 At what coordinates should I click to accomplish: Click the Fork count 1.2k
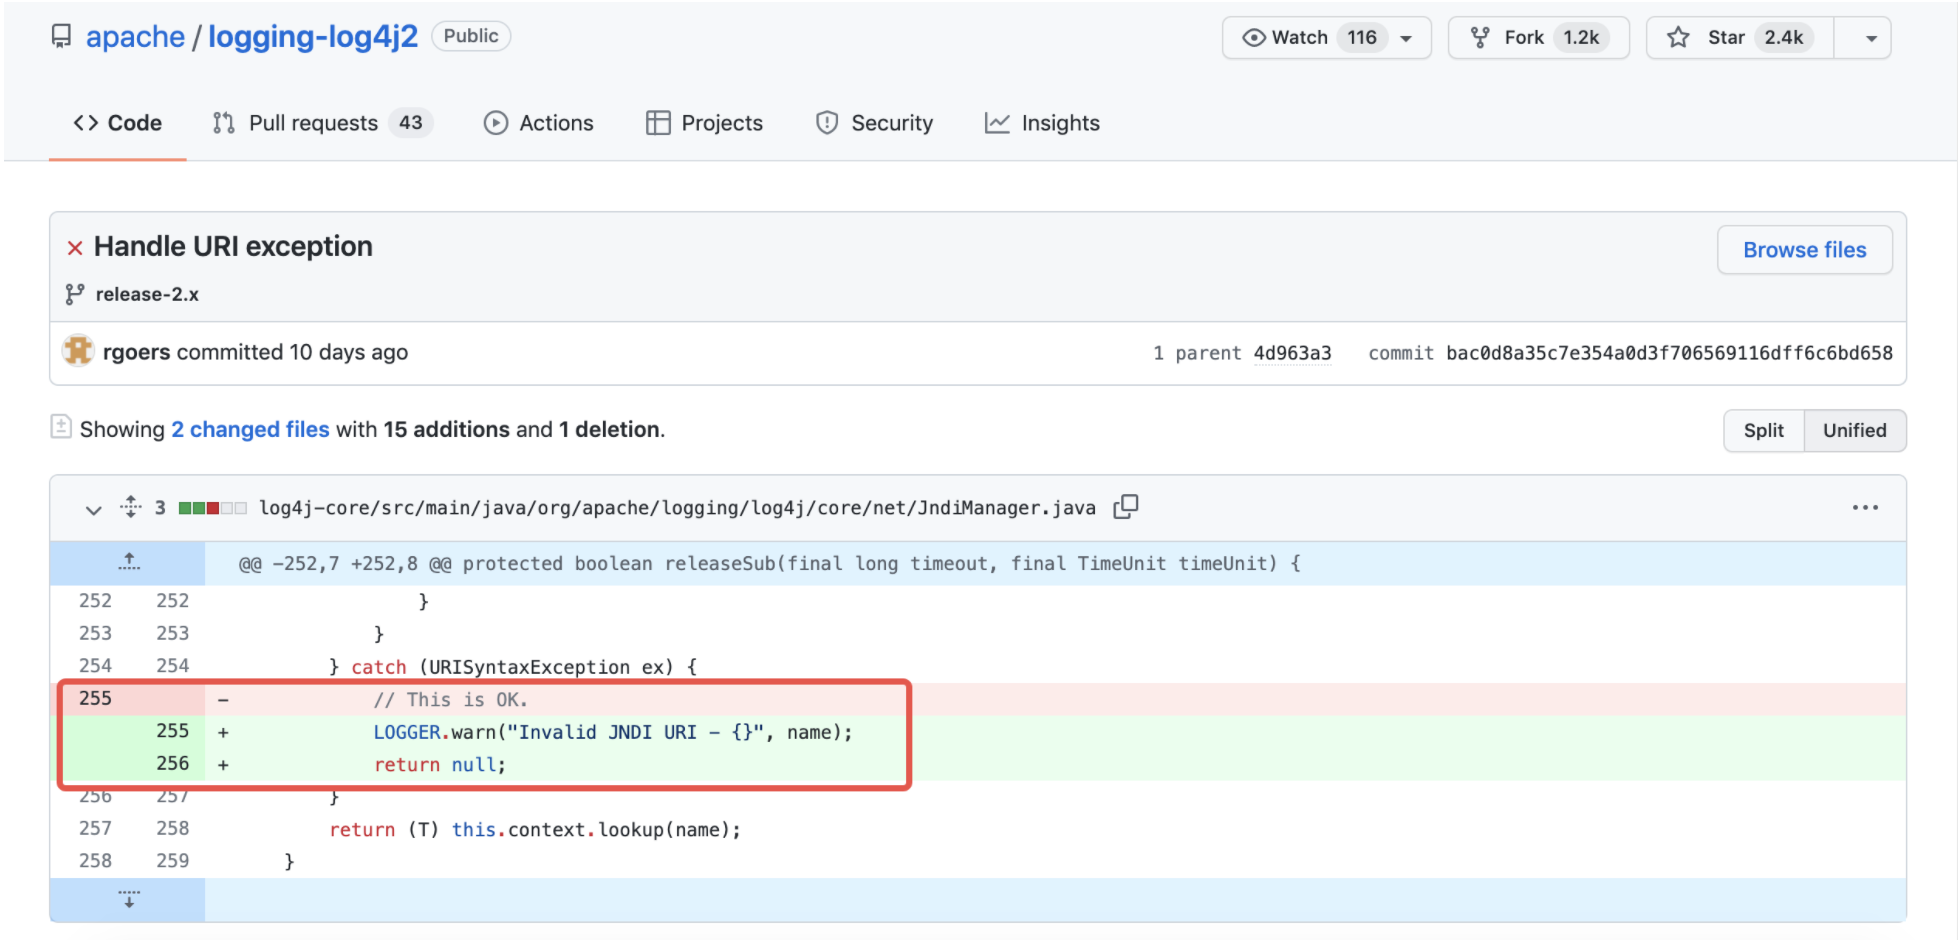point(1582,38)
